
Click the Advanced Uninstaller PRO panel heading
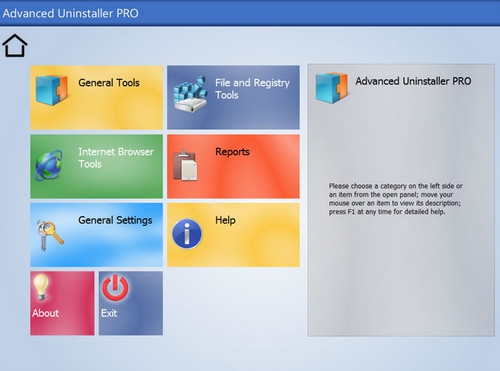[413, 81]
